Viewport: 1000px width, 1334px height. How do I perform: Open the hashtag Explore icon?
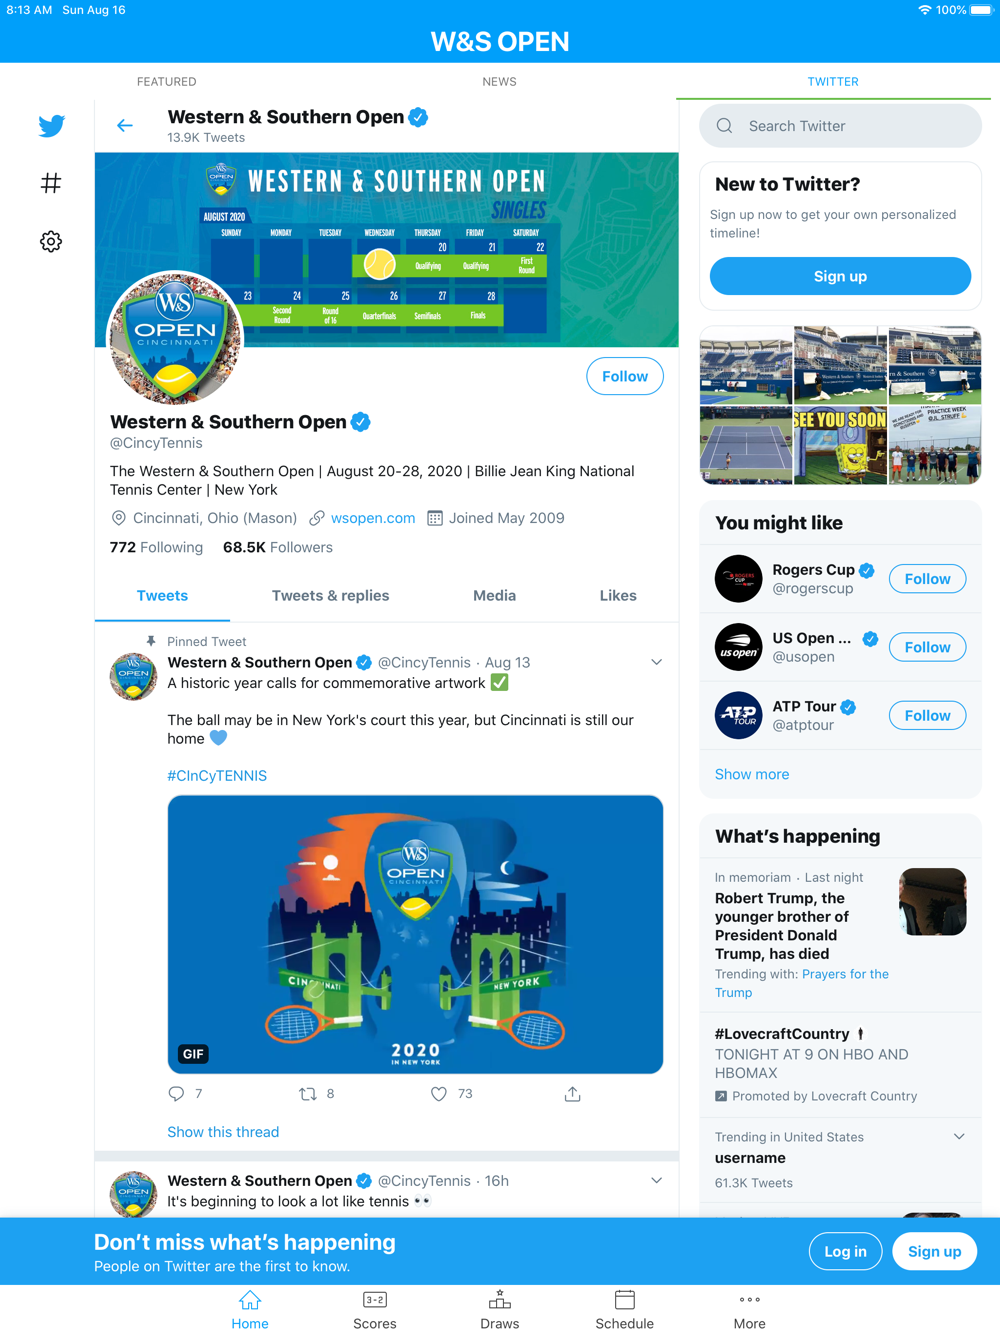[51, 183]
